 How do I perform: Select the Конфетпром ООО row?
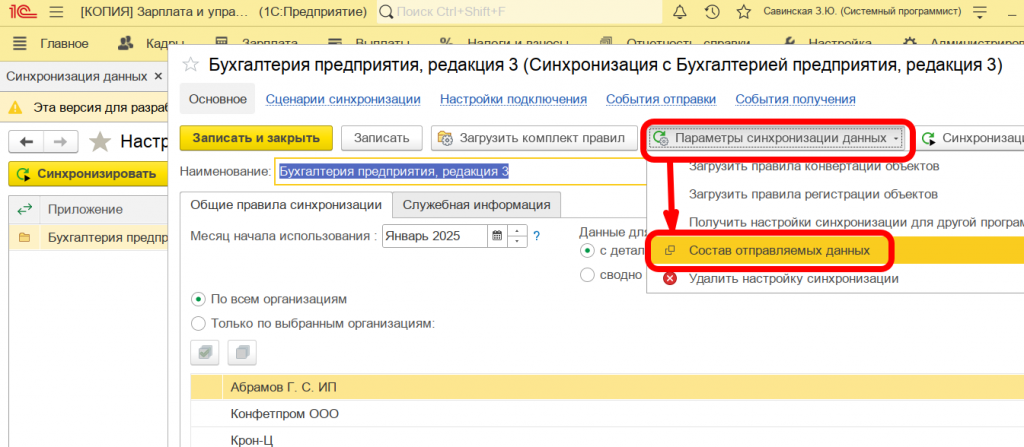tap(607, 414)
